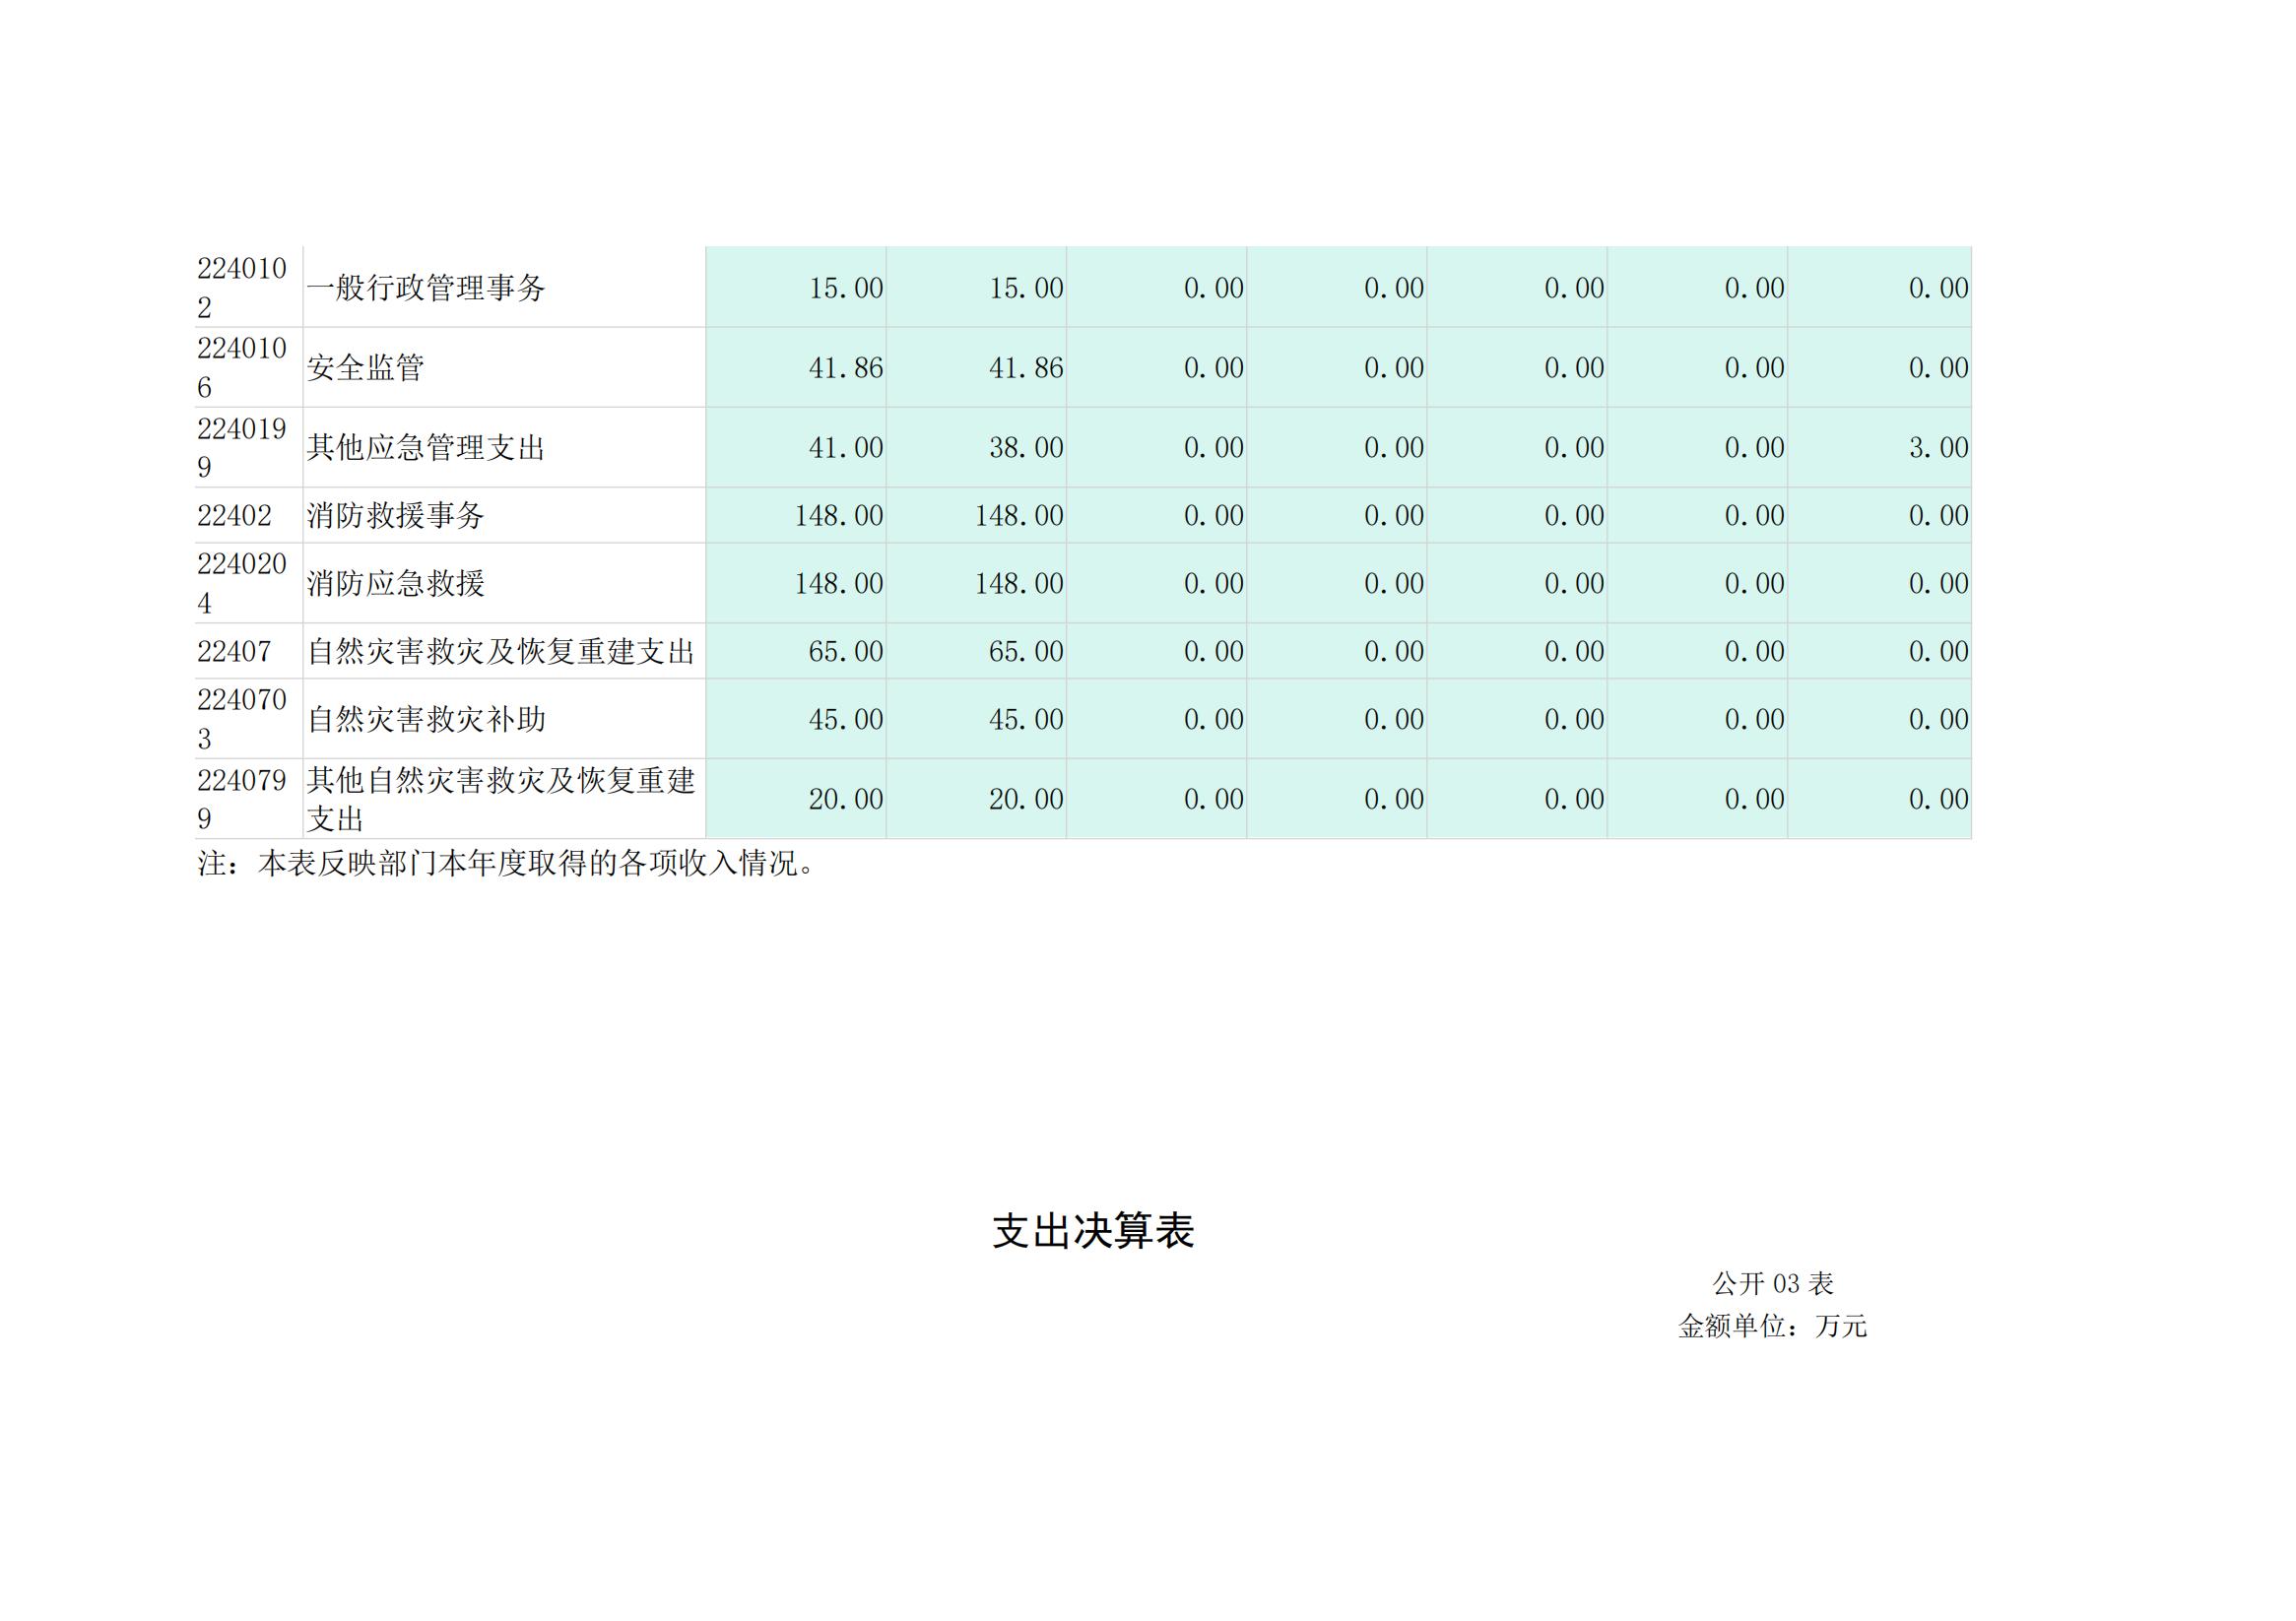Select the second 15.00 in 一般行政管理事务 row
This screenshot has width=2296, height=1621.
coord(1026,288)
